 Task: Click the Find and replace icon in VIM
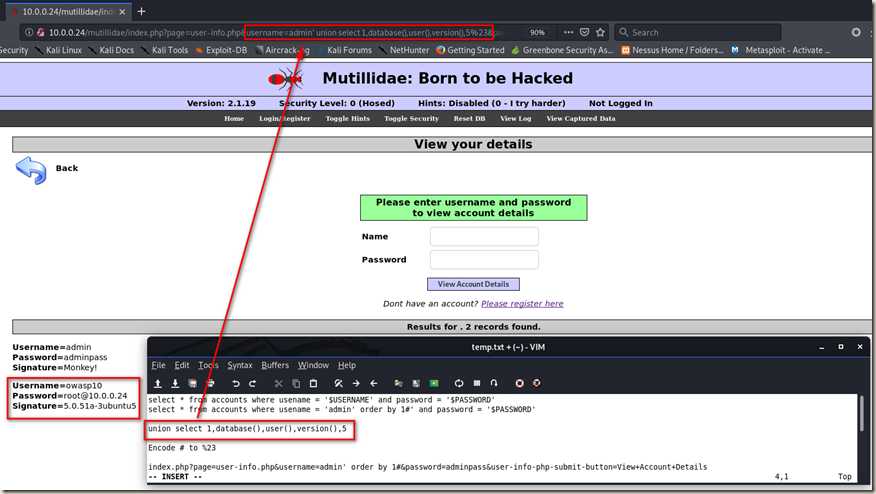(x=339, y=383)
